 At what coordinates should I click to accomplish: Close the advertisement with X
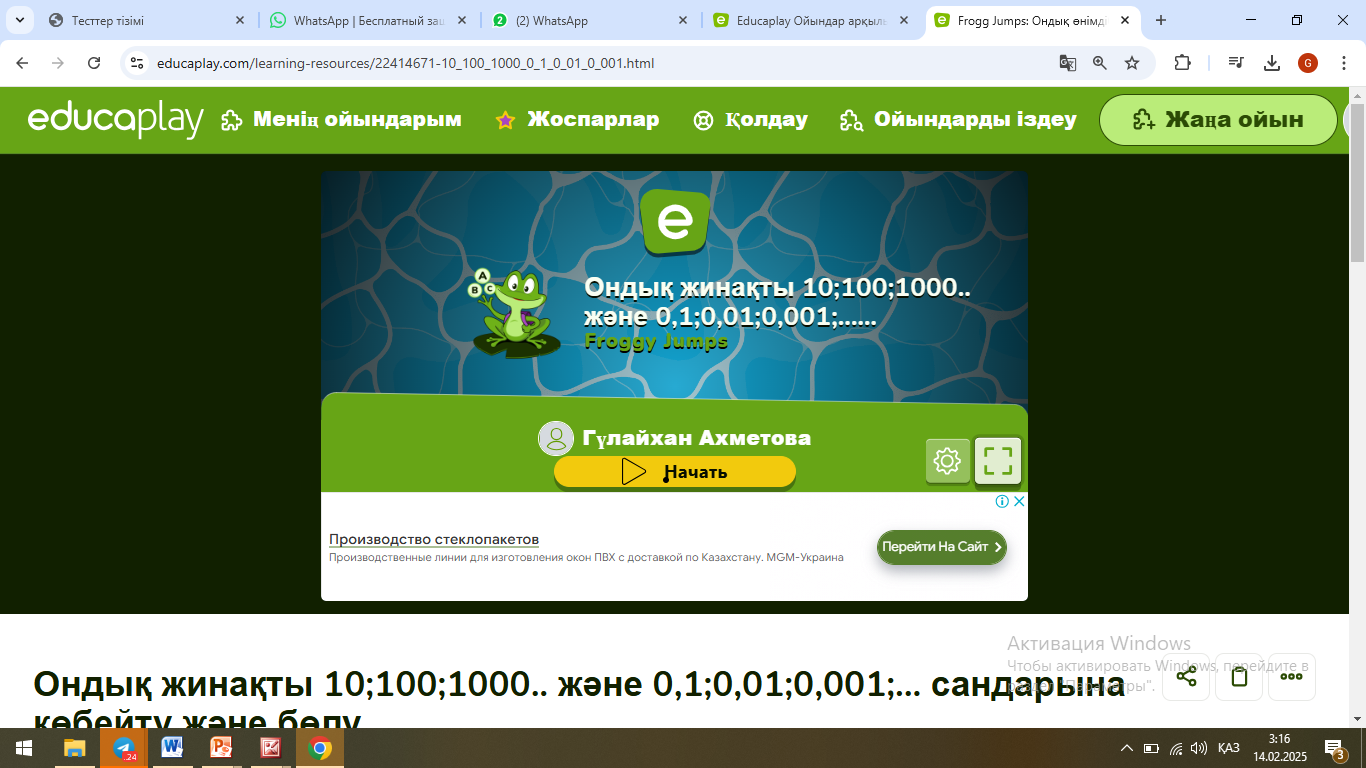(x=1019, y=501)
